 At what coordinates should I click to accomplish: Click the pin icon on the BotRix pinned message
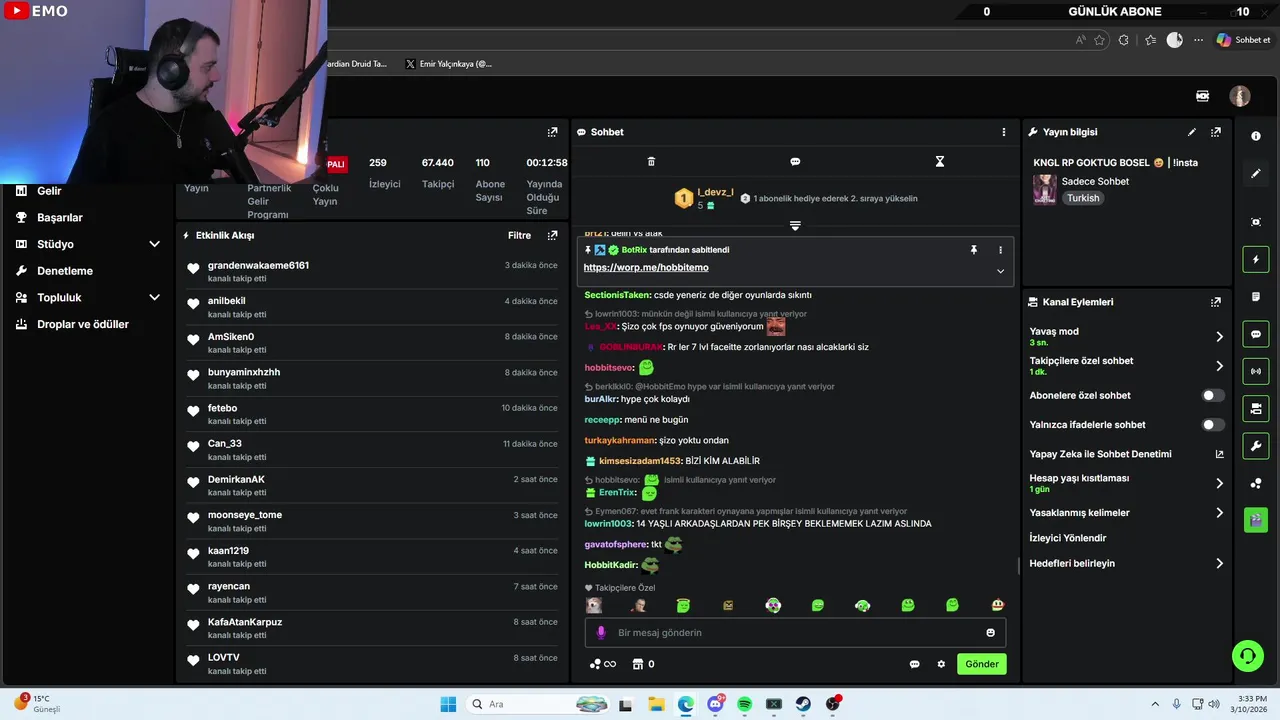click(973, 250)
